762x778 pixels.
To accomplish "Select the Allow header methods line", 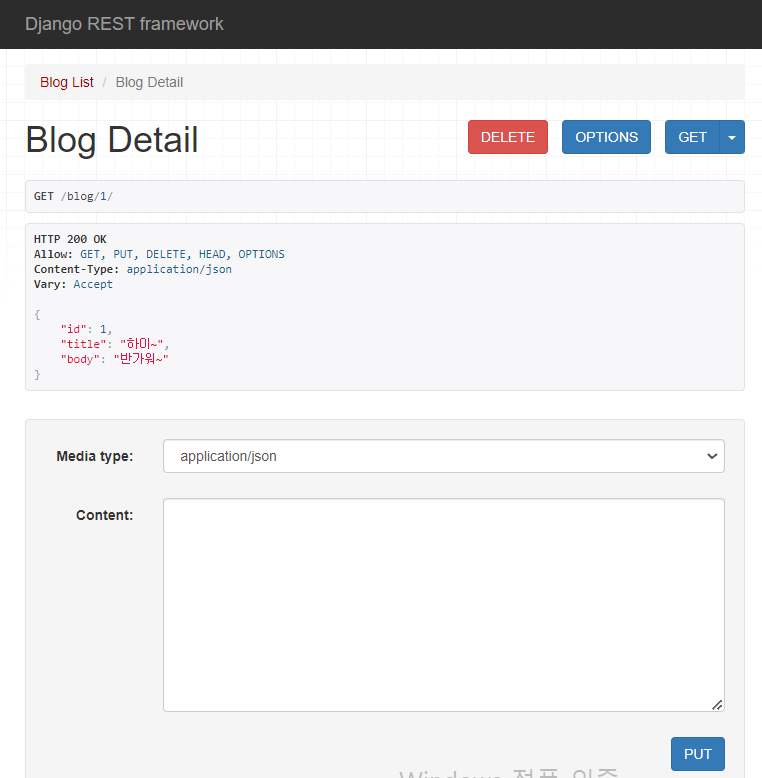I will click(x=159, y=254).
